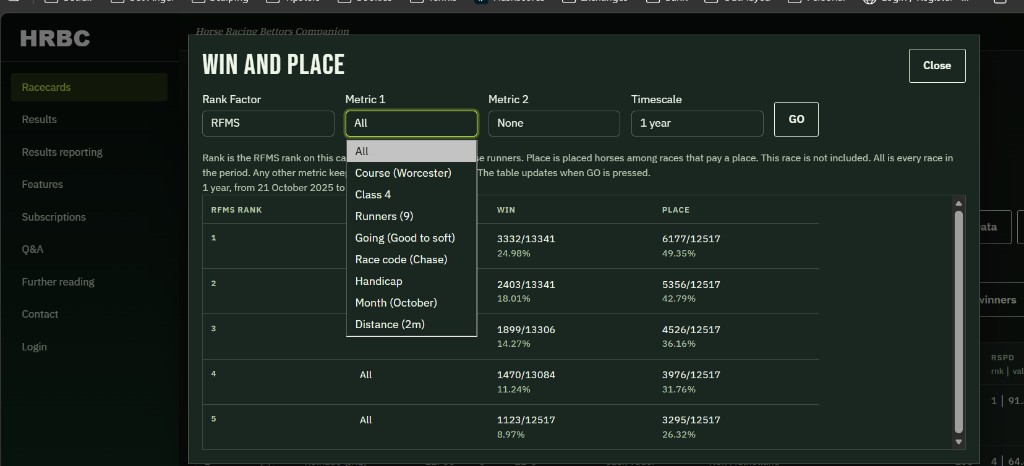Click the scrollbar up arrow in results table

(959, 204)
